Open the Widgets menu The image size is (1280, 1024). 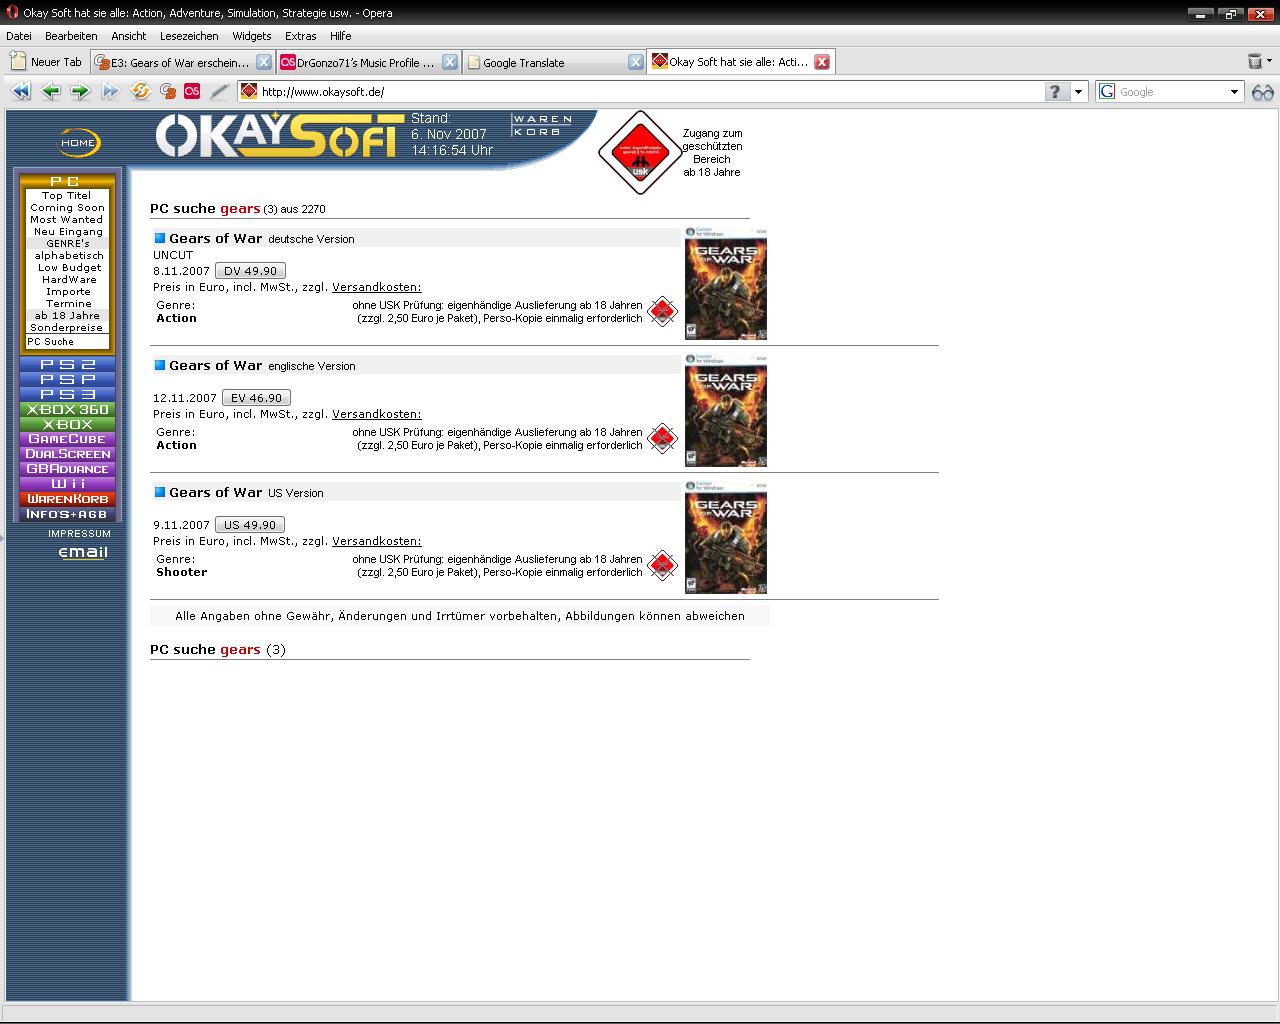click(x=252, y=35)
